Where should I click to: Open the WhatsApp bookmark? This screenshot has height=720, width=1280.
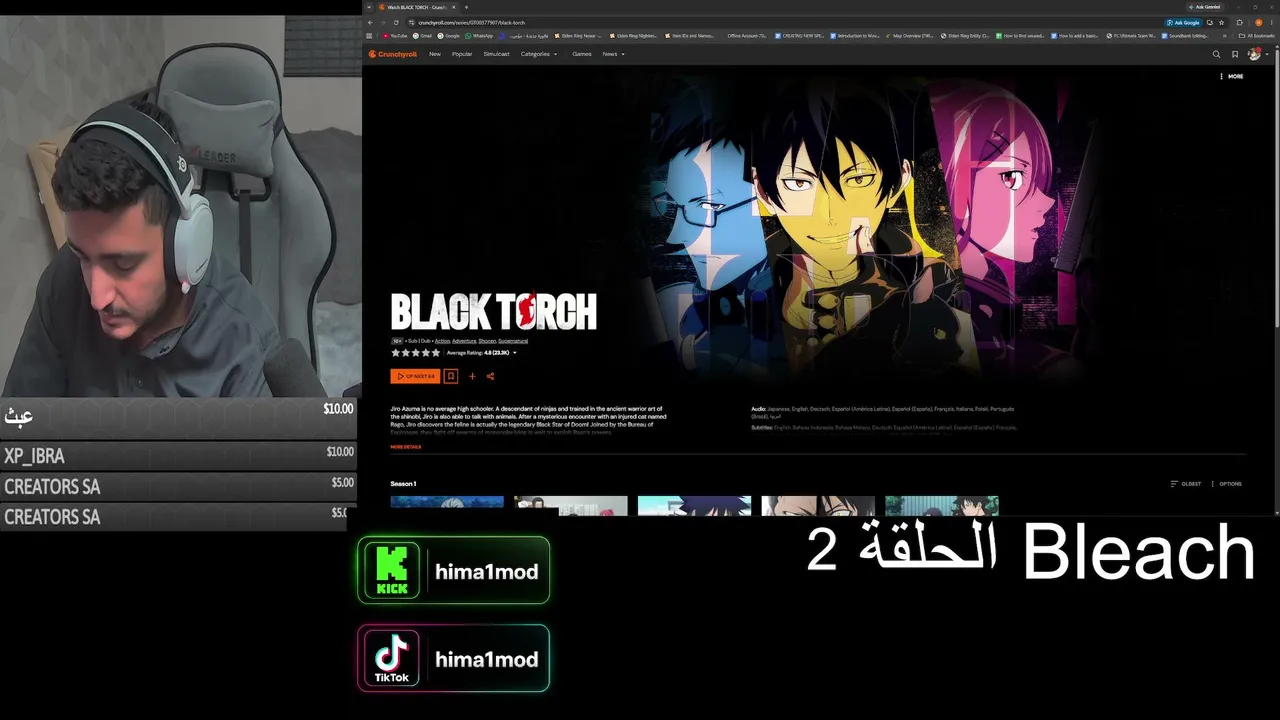point(480,36)
